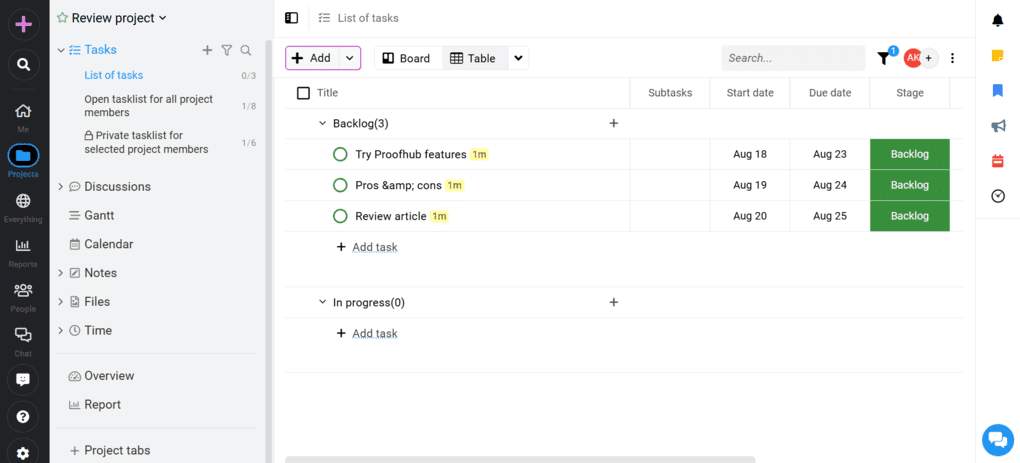Open the Review project dropdown
Screen dimensions: 1020x463
tap(163, 18)
